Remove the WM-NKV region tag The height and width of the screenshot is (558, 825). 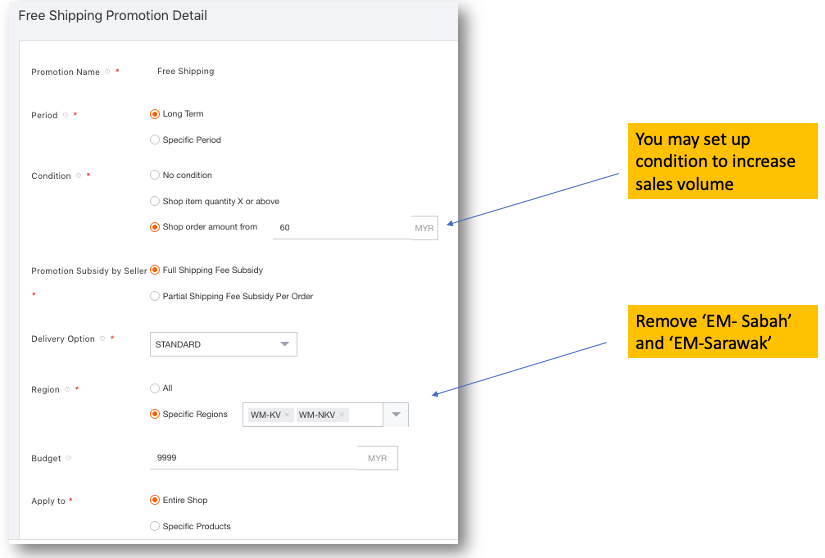pos(341,415)
